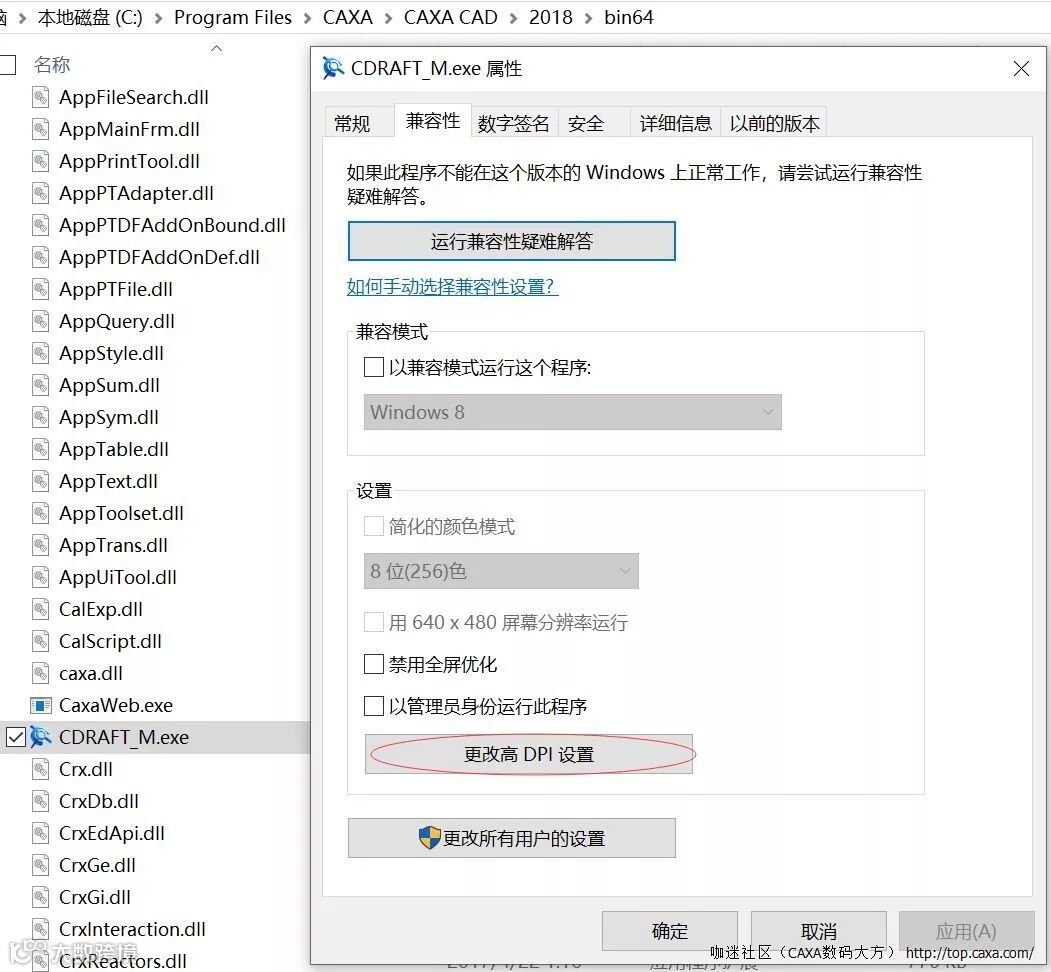Switch to the 详细信息 tab
This screenshot has height=972, width=1051.
tap(676, 123)
